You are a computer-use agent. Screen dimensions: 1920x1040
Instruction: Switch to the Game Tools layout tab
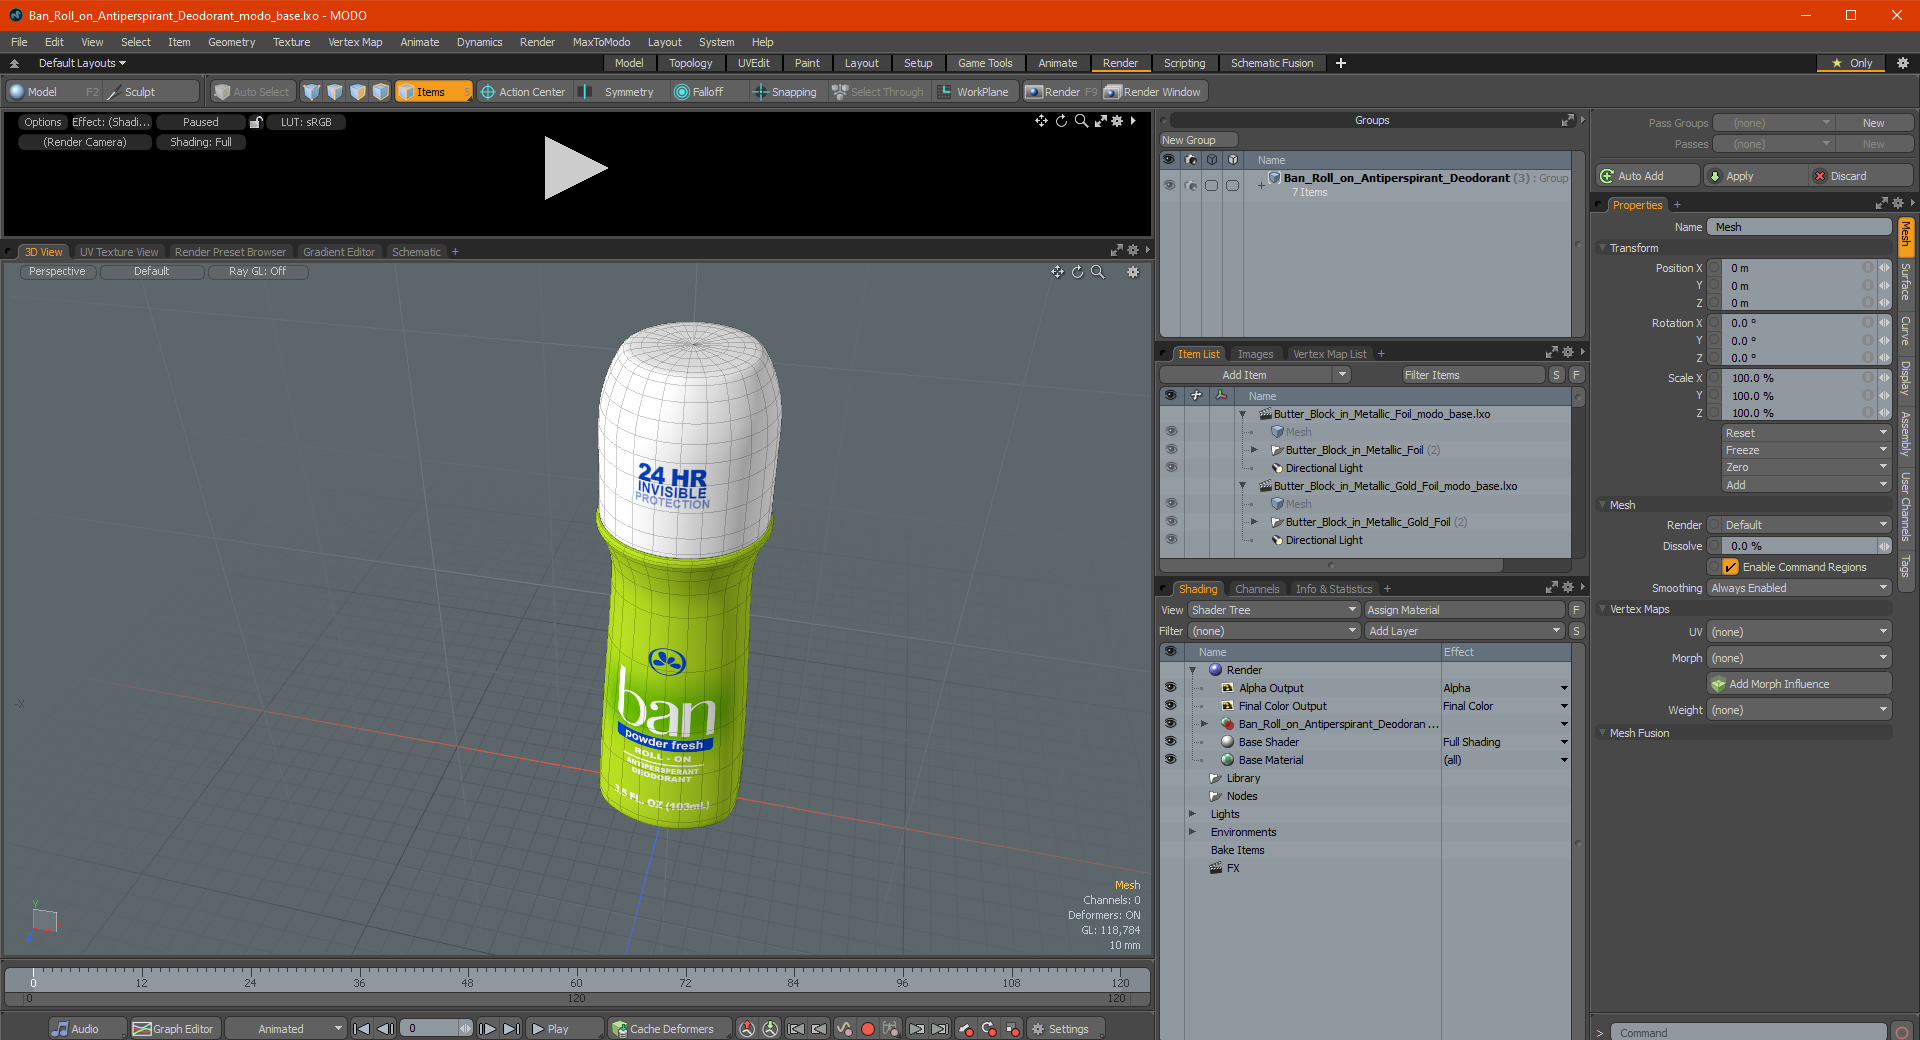[x=985, y=63]
